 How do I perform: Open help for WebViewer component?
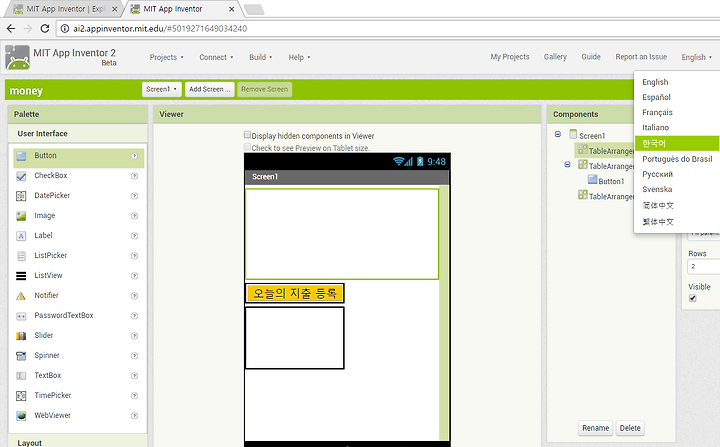click(x=135, y=416)
